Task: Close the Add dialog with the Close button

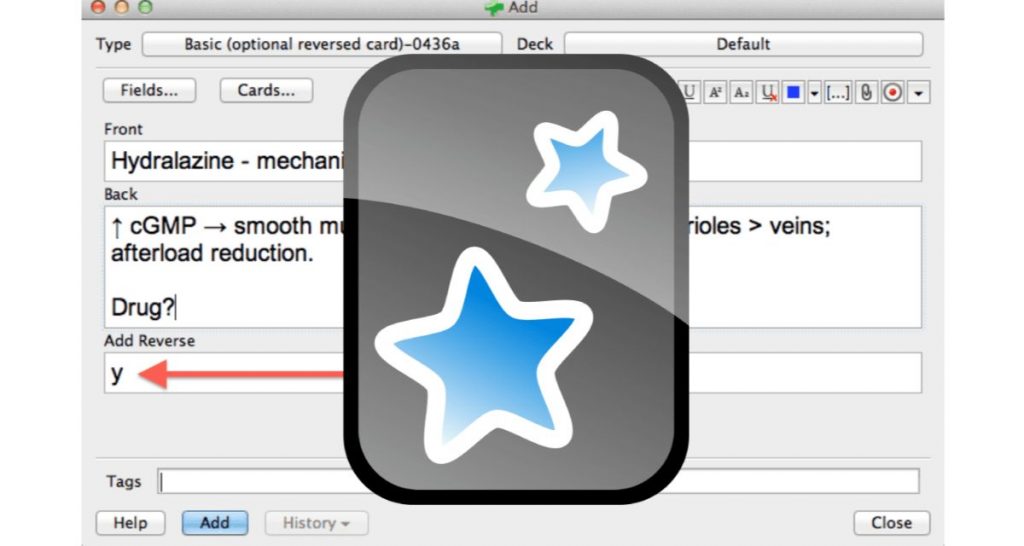Action: point(891,522)
